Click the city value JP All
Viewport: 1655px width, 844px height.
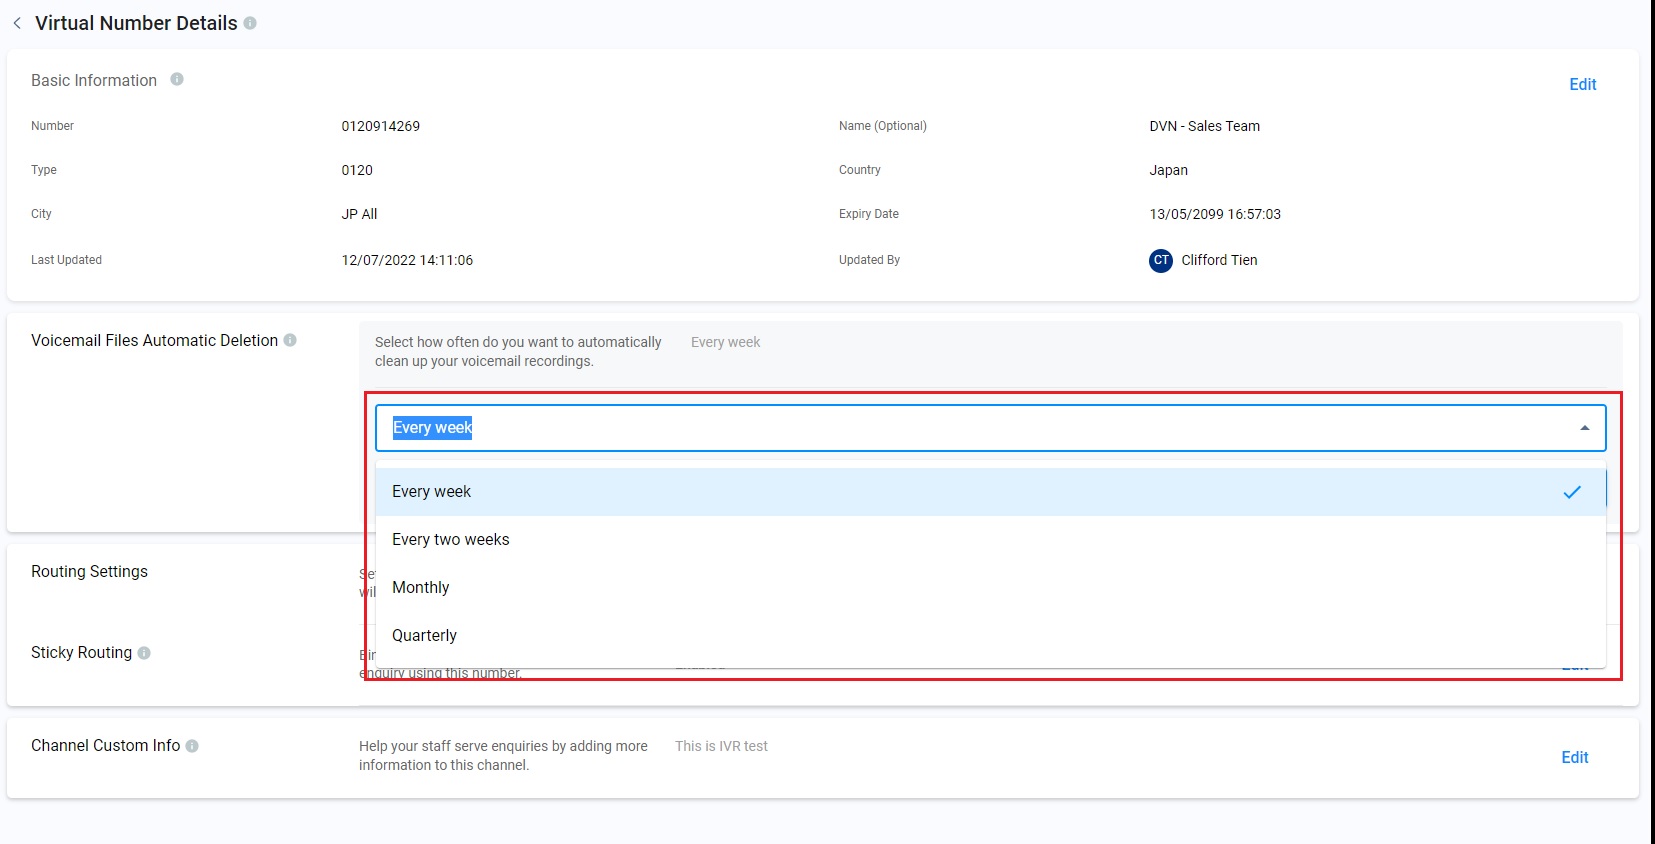359,214
